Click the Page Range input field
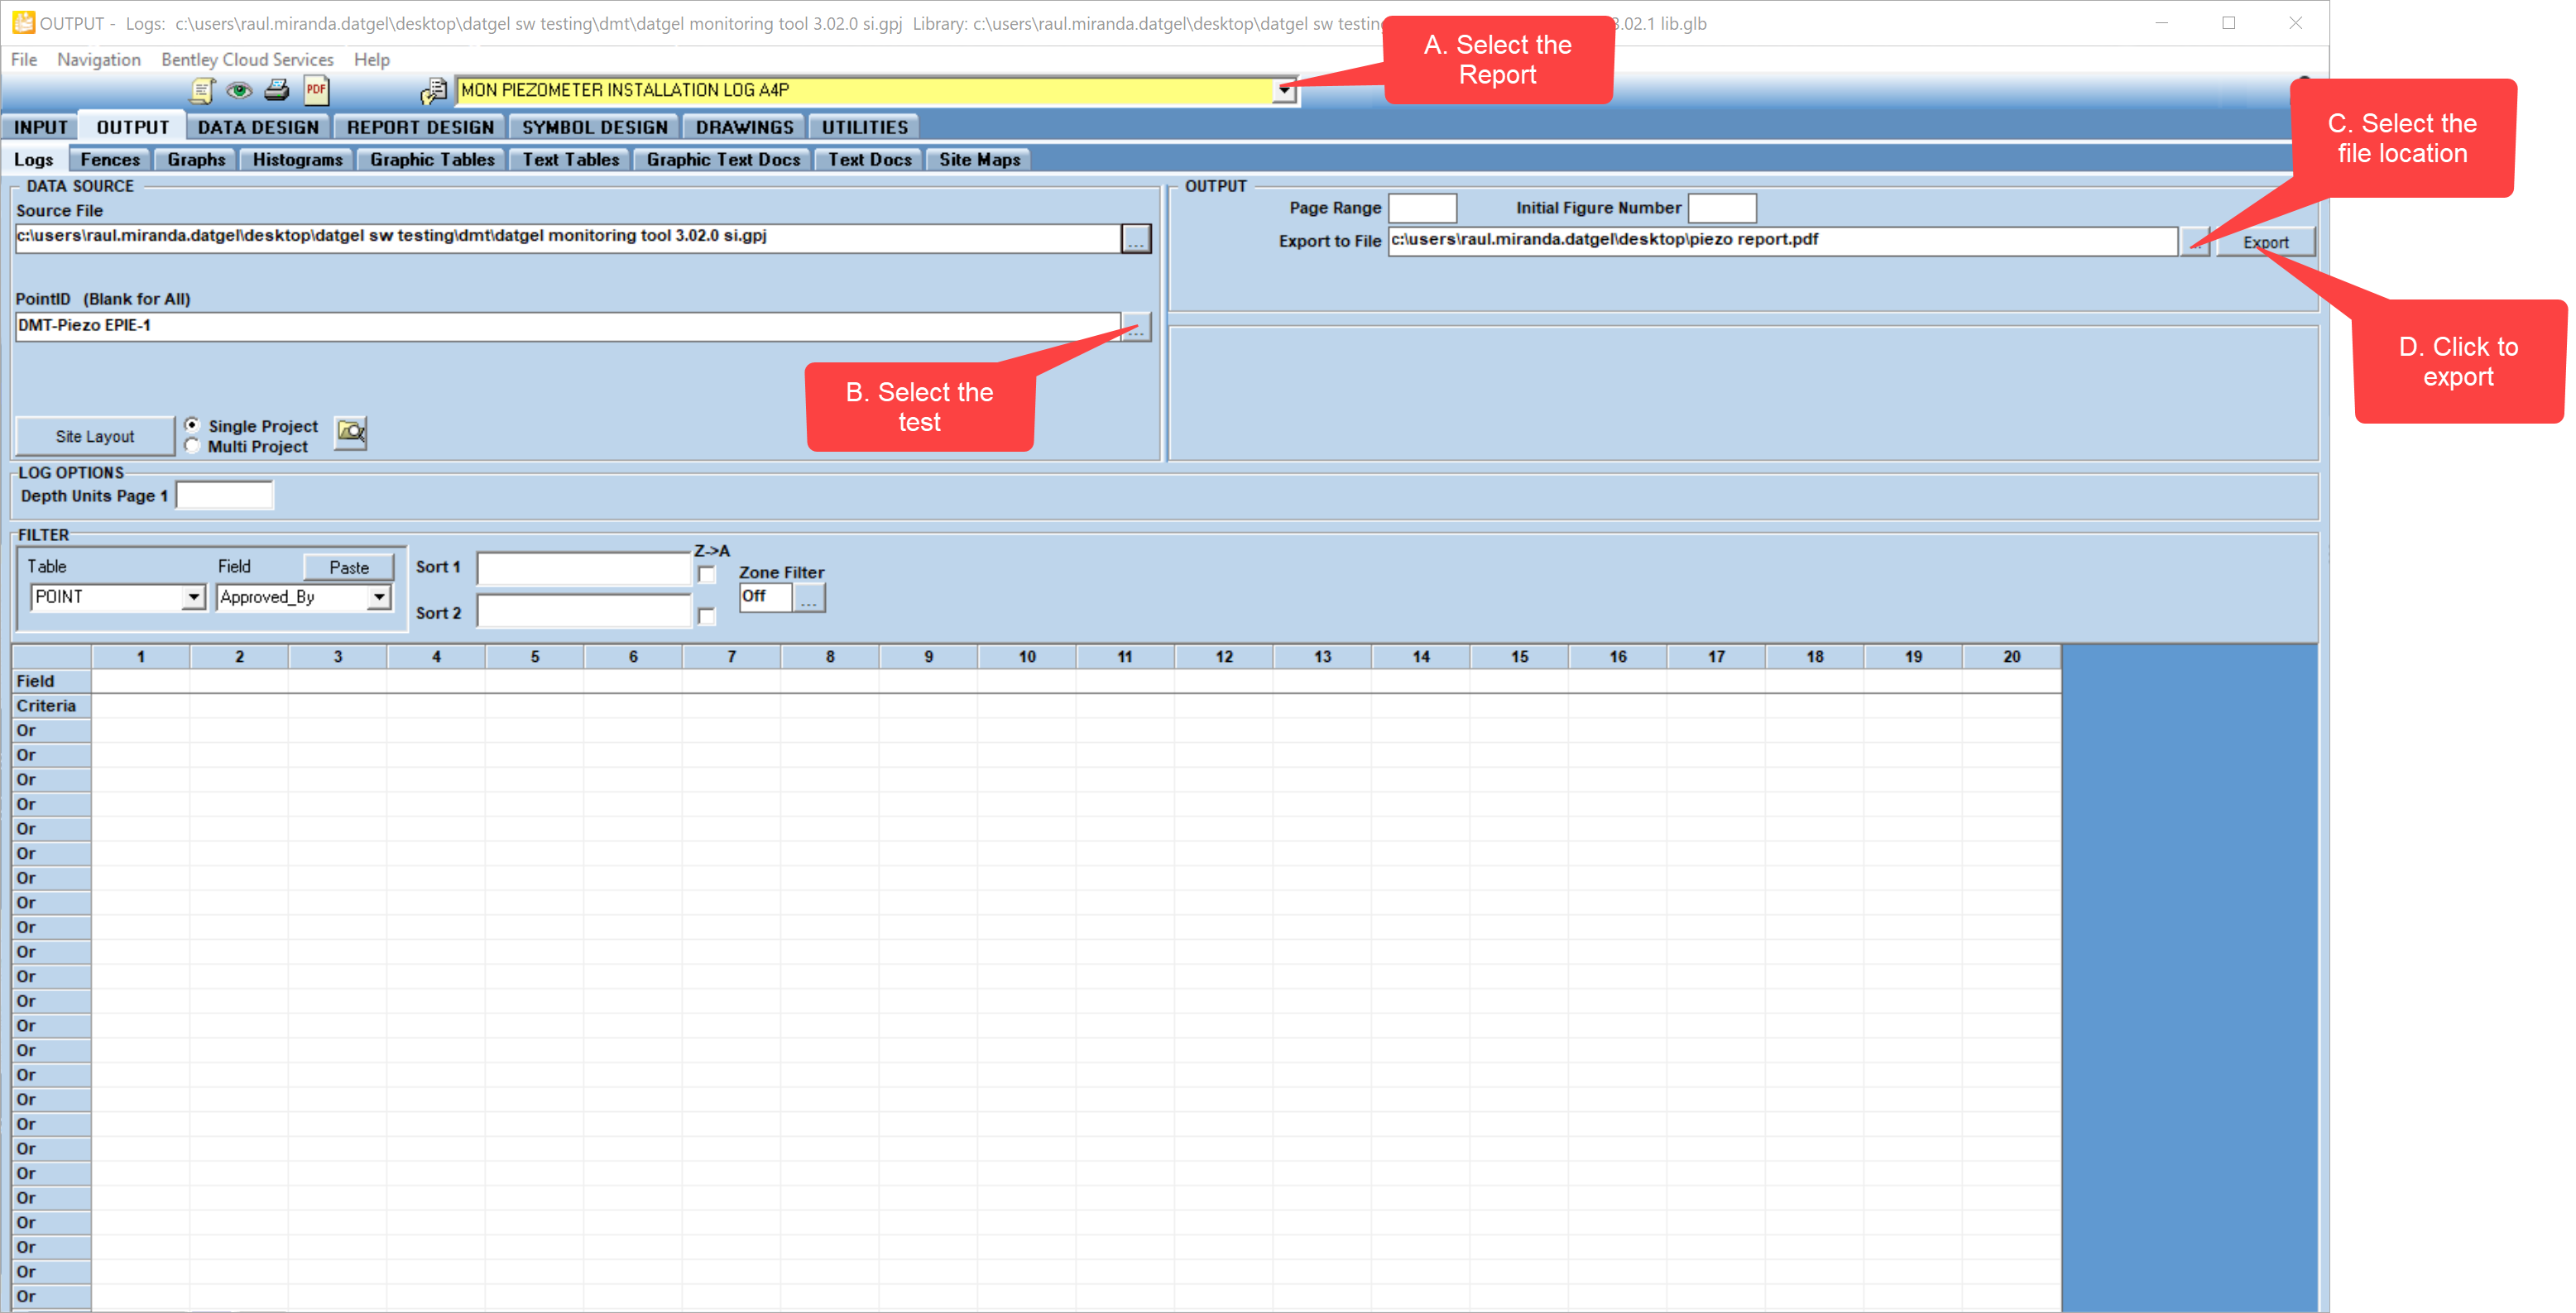The height and width of the screenshot is (1313, 2576). point(1422,208)
